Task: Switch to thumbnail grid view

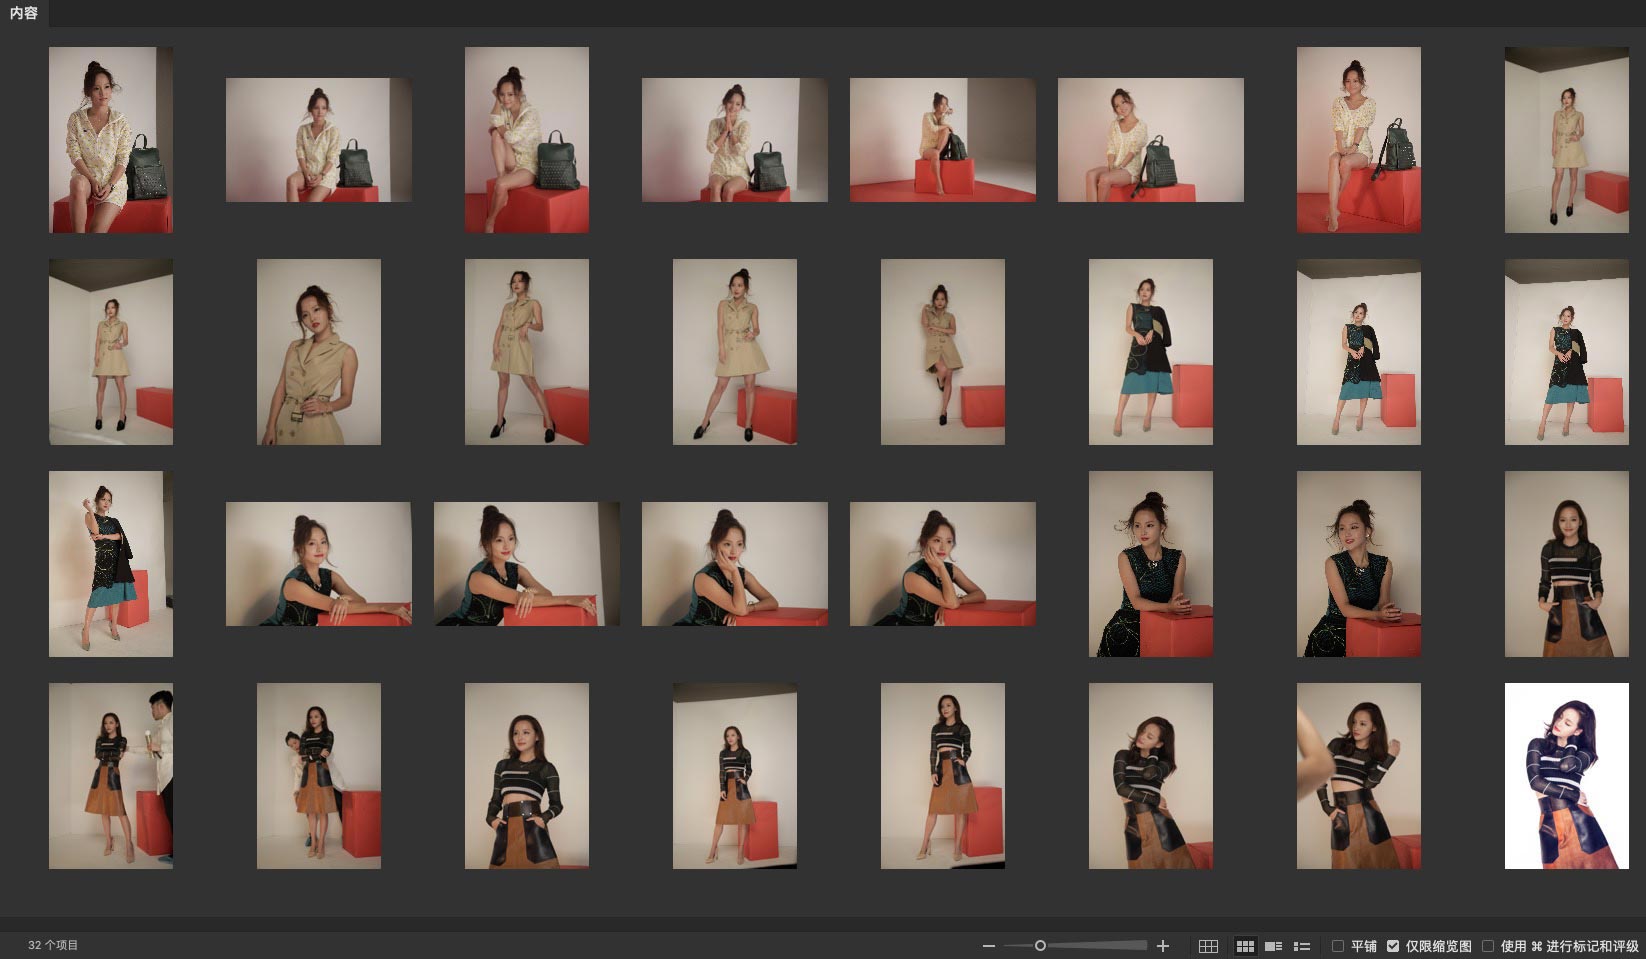Action: (1245, 946)
